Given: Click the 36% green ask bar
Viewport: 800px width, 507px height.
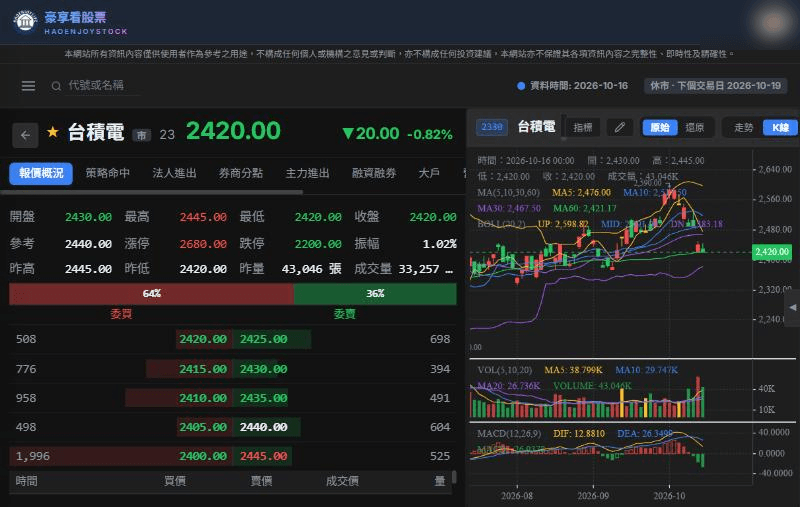Looking at the screenshot, I should [x=375, y=294].
